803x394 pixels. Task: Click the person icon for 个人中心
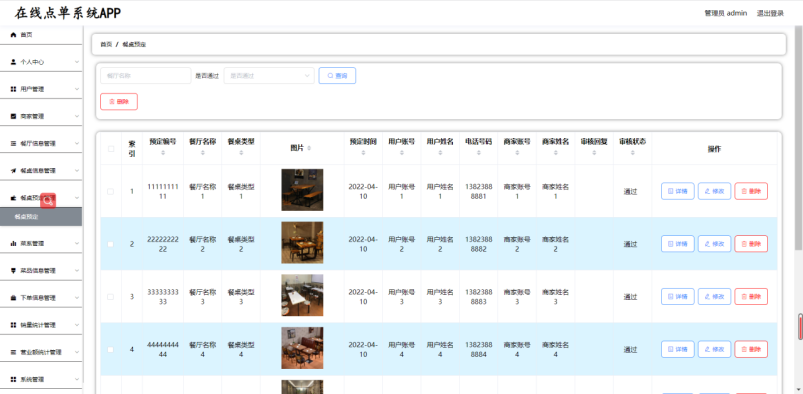(13, 62)
